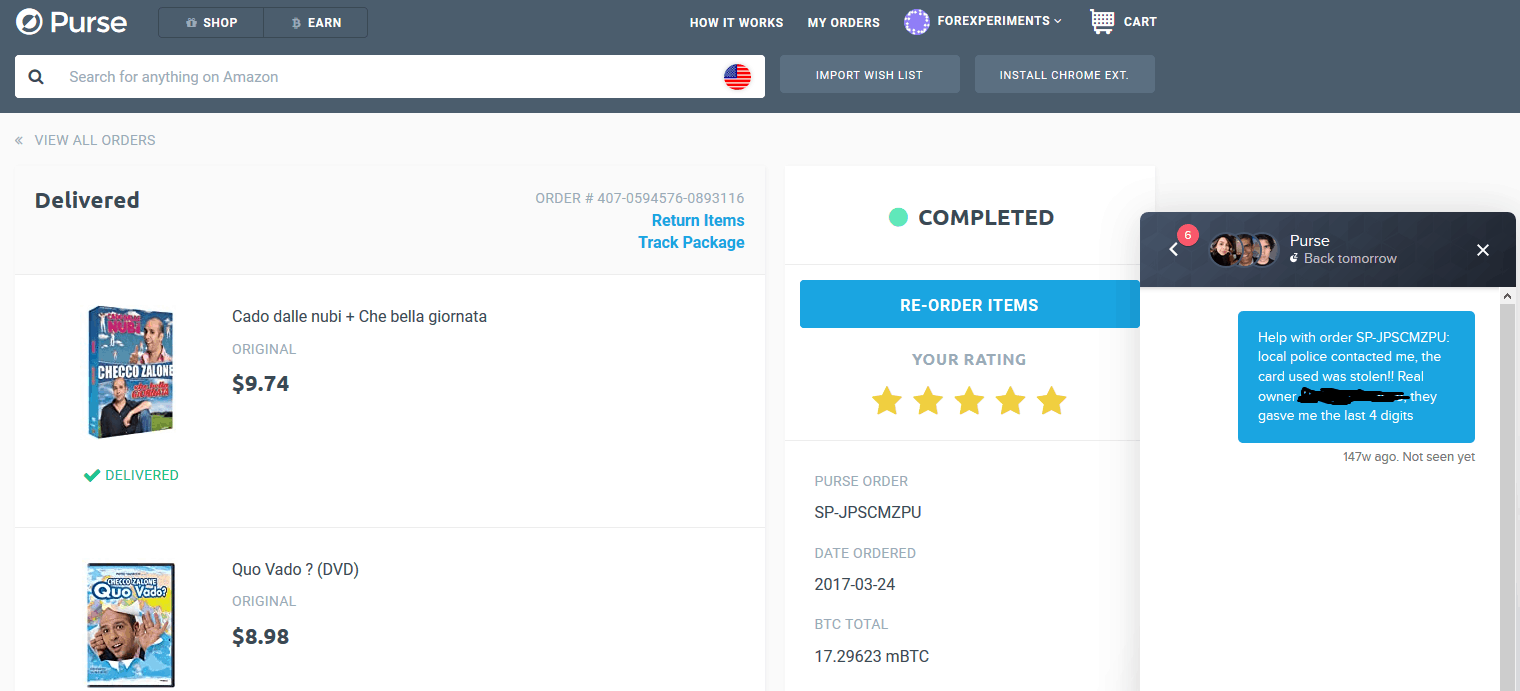This screenshot has height=691, width=1520.
Task: Focus the Amazon search input field
Action: pos(390,77)
